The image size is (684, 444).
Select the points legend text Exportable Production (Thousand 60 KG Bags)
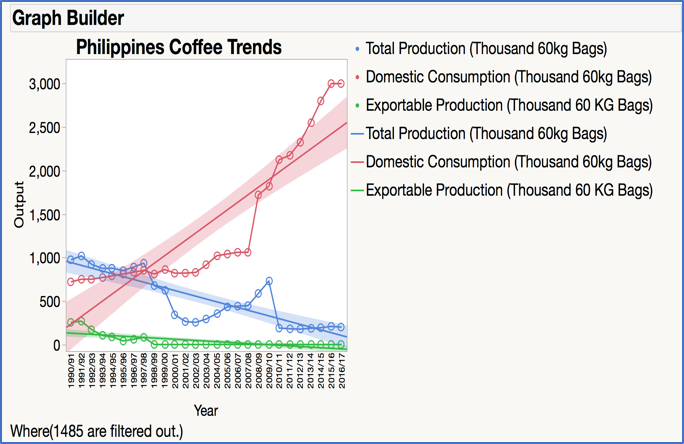509,106
